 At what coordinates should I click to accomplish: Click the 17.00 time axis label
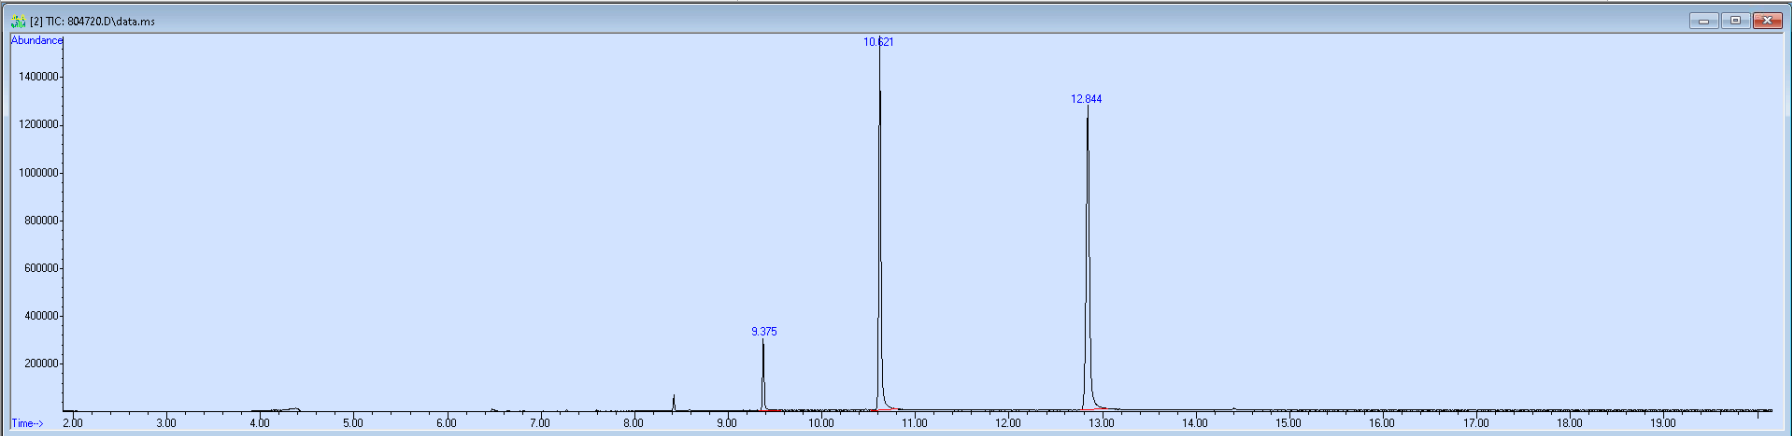(1475, 423)
